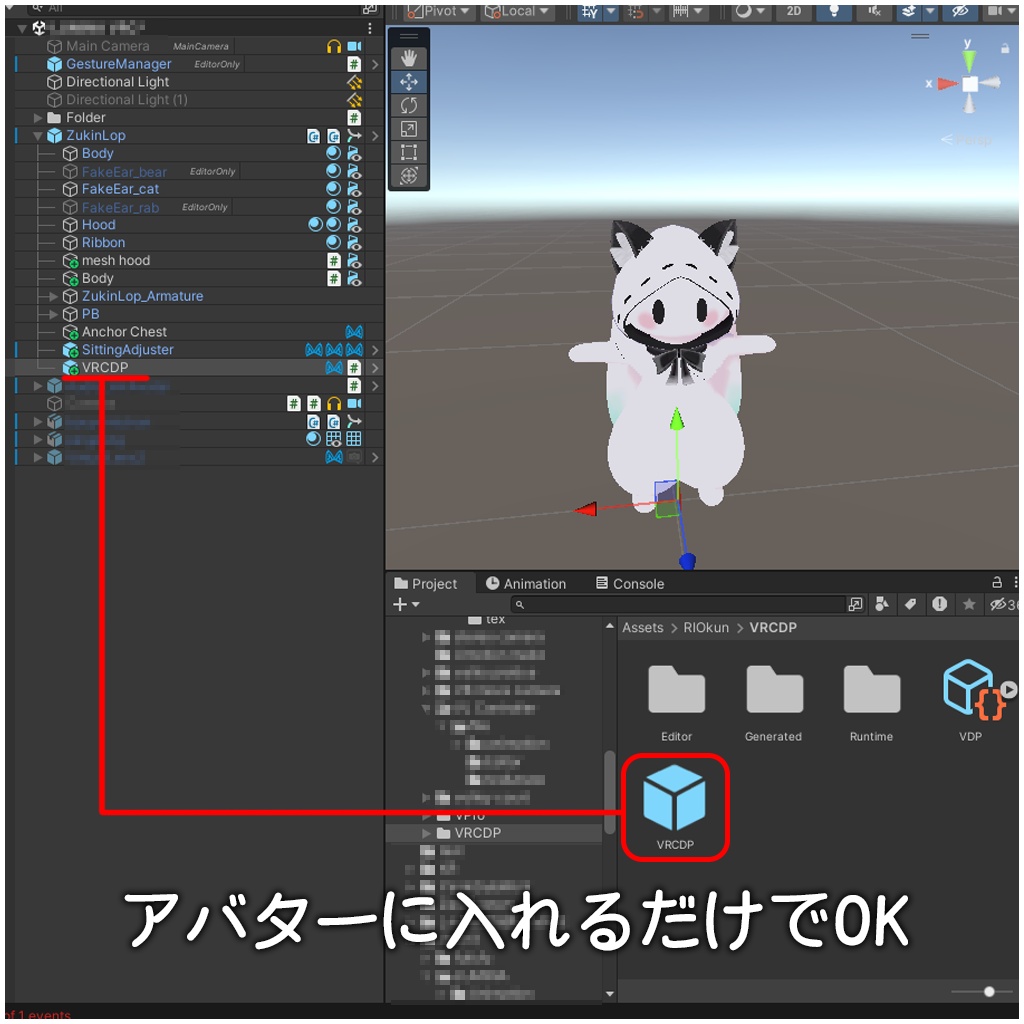
Task: Toggle scene lighting bulb icon
Action: (834, 11)
